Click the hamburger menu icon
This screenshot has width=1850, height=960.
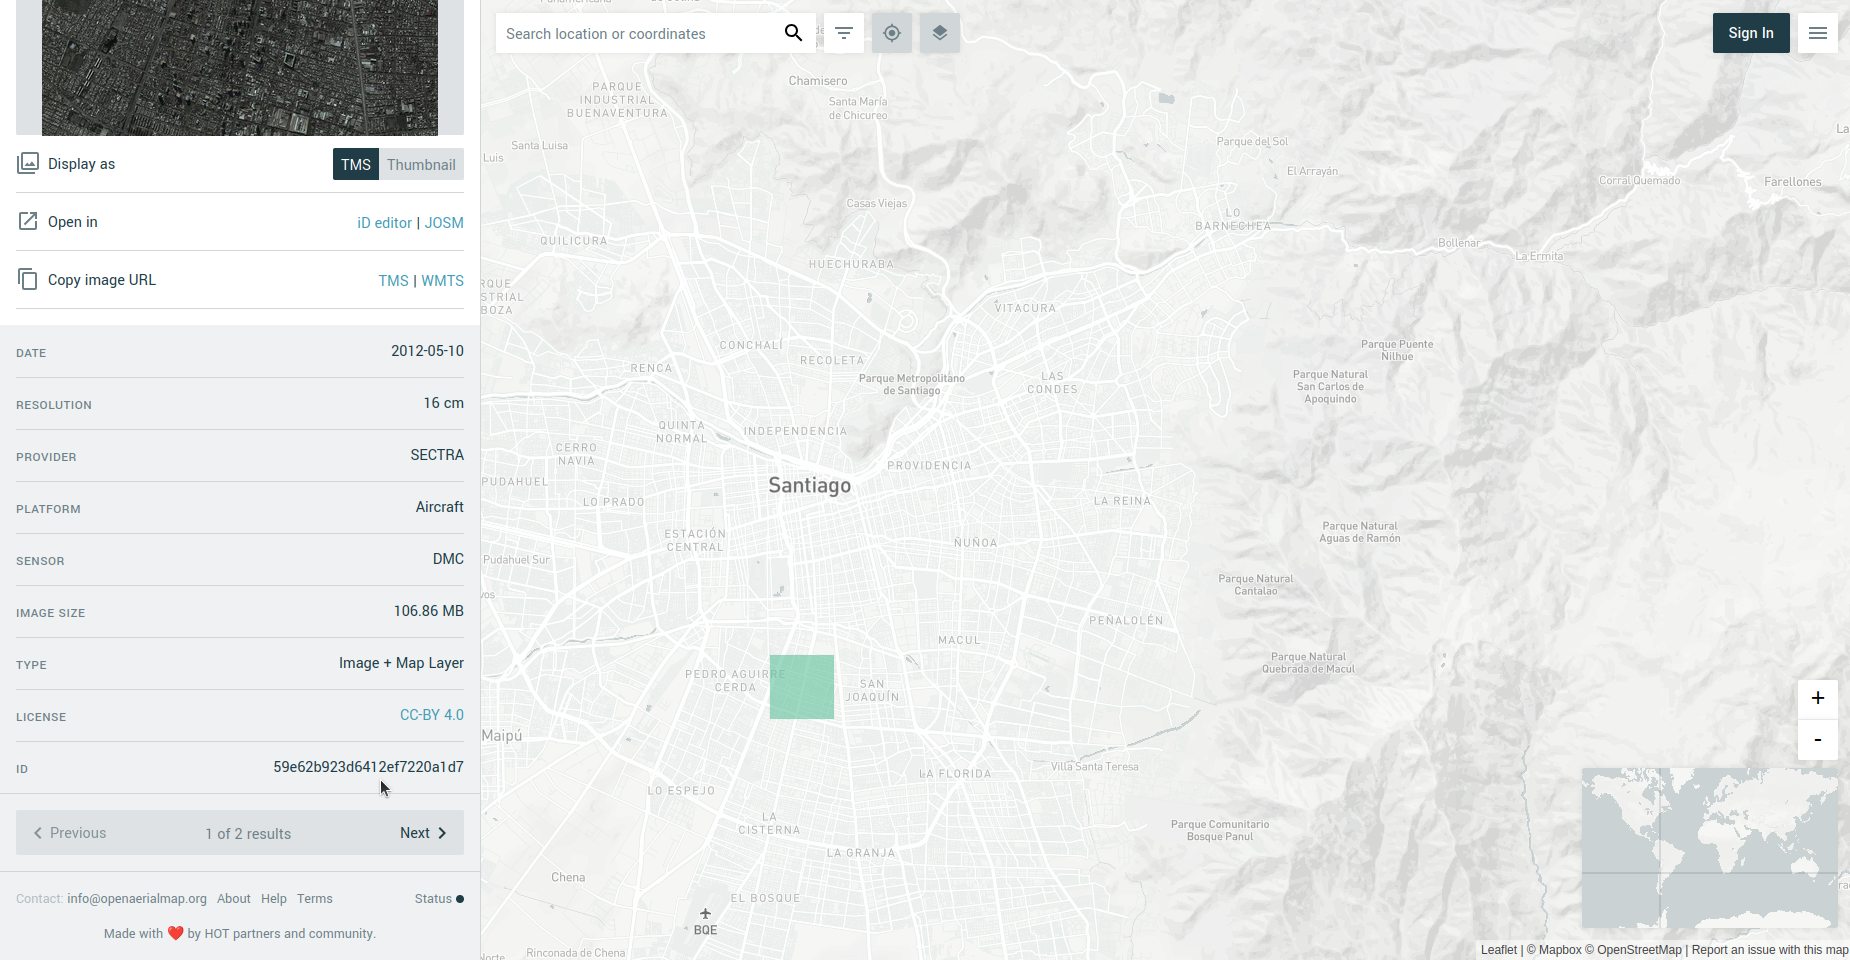pyautogui.click(x=1817, y=33)
